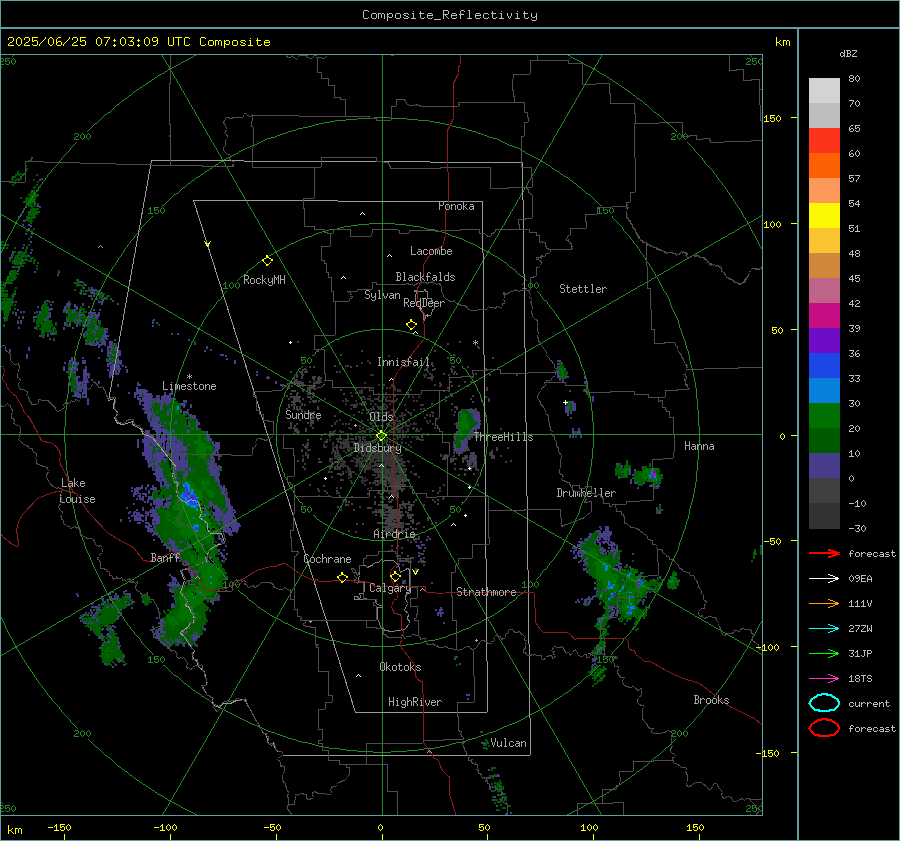The width and height of the screenshot is (900, 841).
Task: Click the radar-center diamond marker above Didsbury
Action: coord(381,436)
